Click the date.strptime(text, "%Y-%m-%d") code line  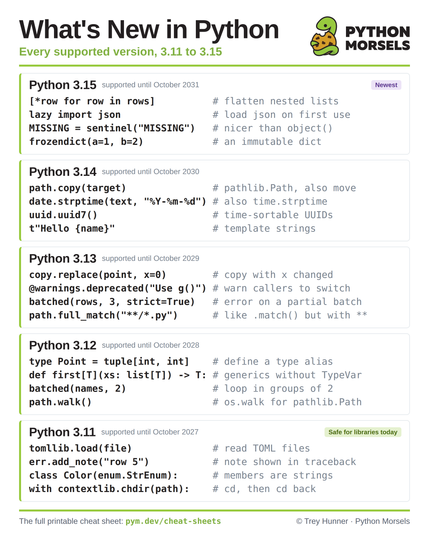[x=118, y=201]
